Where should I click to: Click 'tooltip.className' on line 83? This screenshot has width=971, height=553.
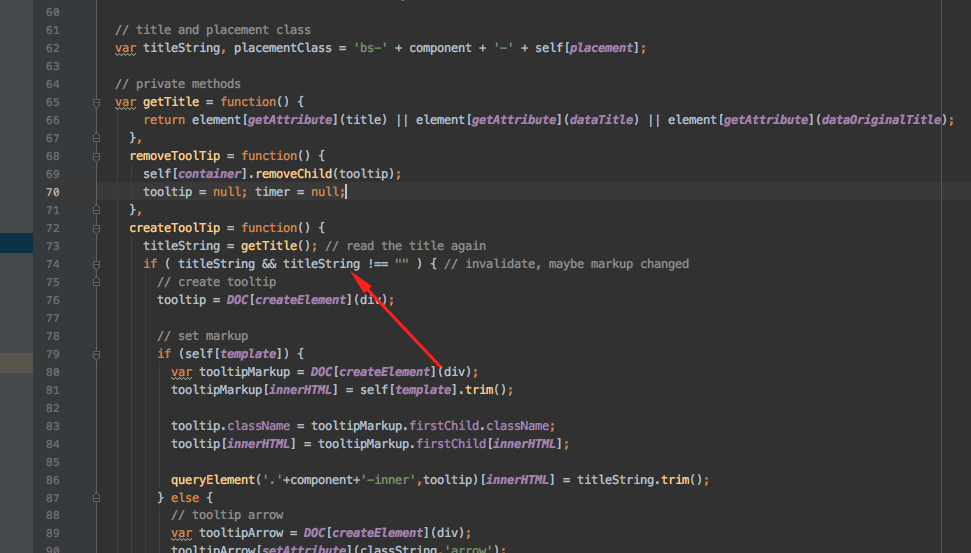[x=230, y=425]
